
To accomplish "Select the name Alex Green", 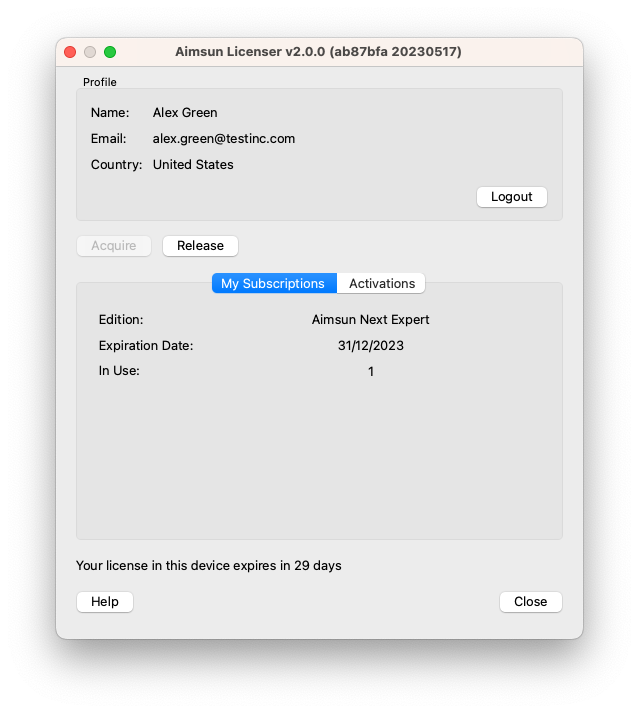I will 185,112.
